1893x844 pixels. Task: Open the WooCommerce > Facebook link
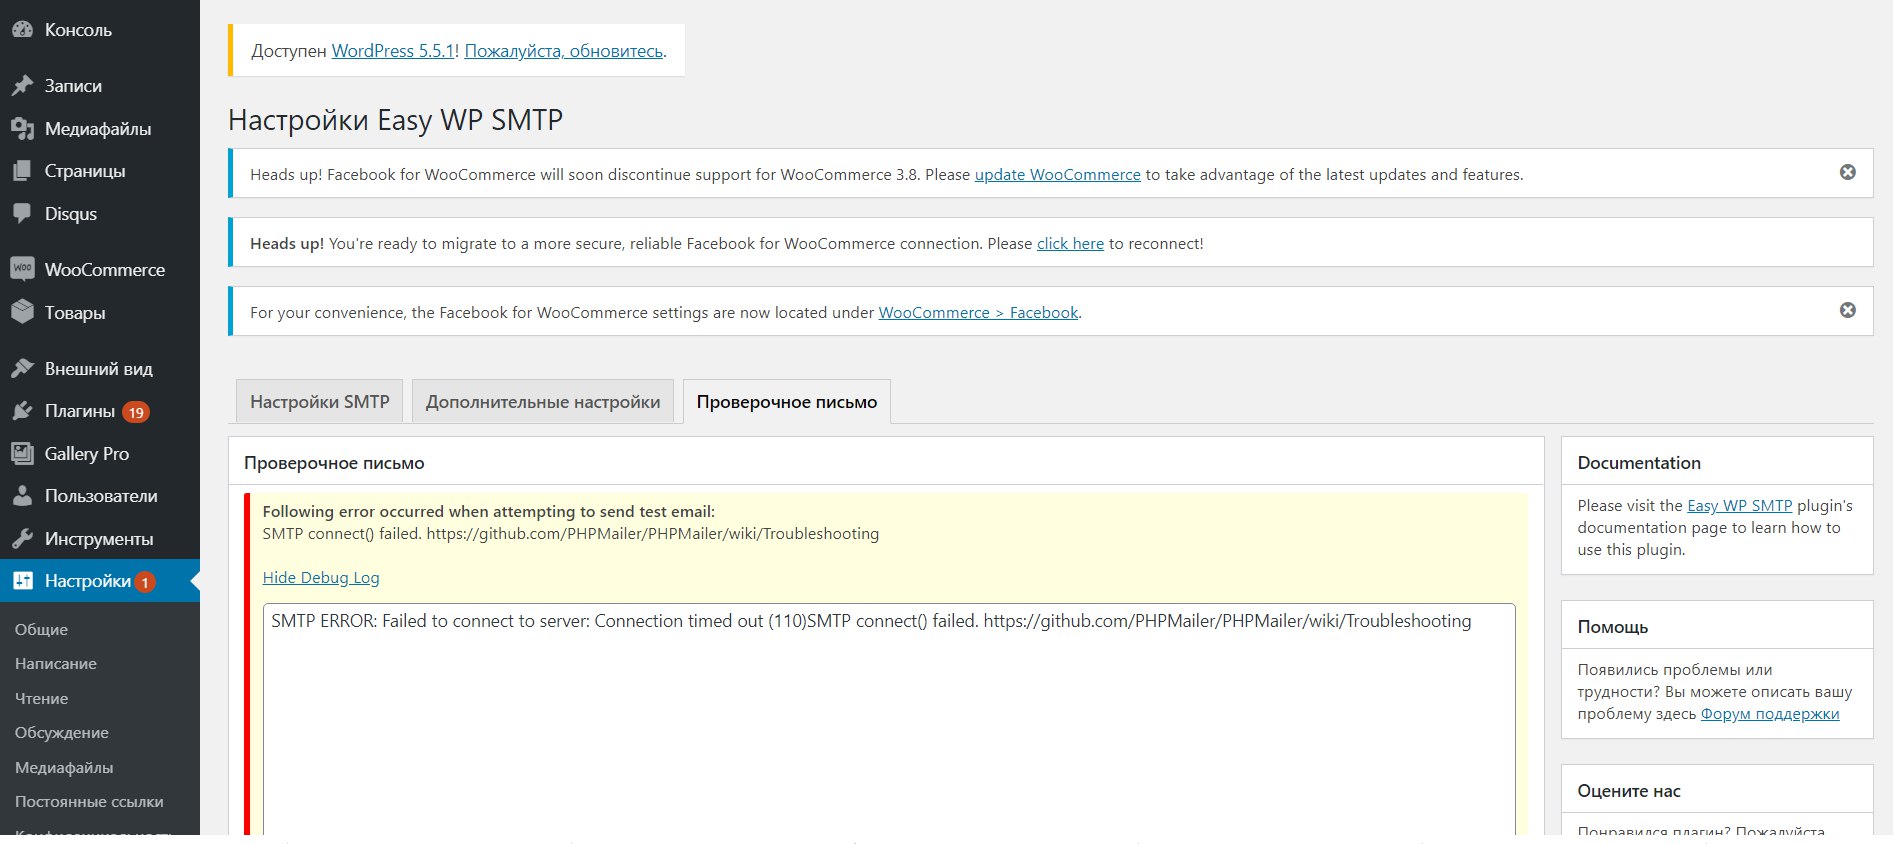pyautogui.click(x=979, y=312)
